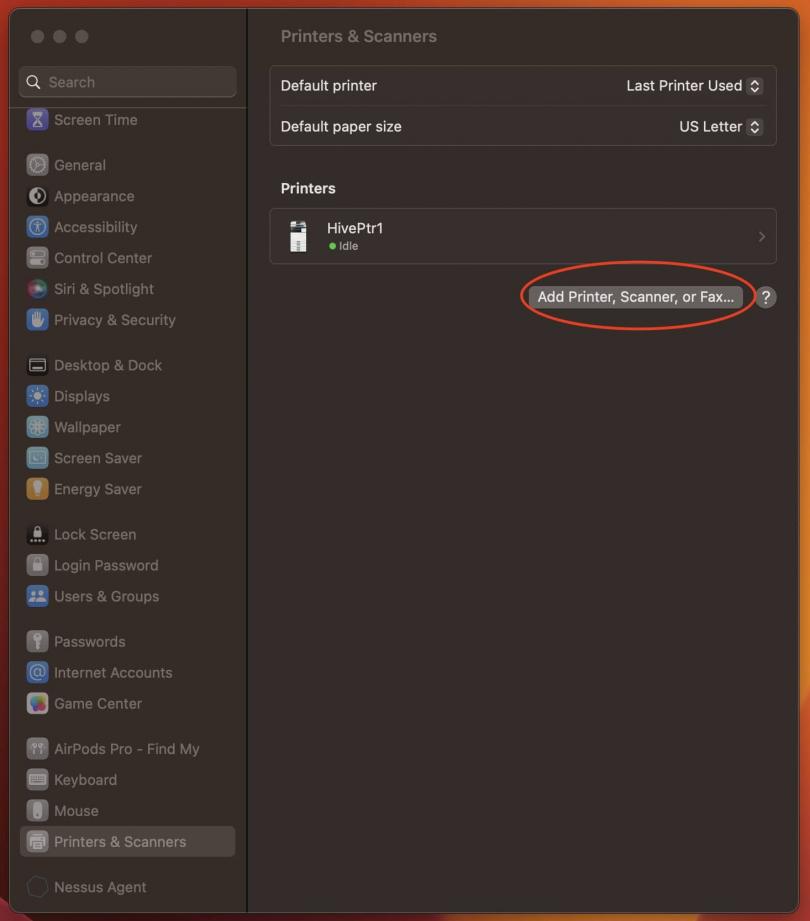
Task: Click the HivePtr1 printer name
Action: click(x=355, y=228)
